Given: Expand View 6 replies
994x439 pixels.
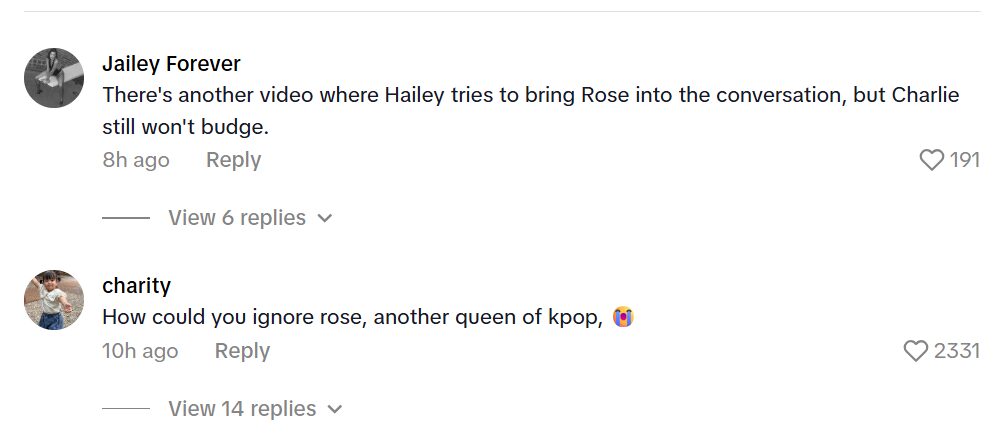Looking at the screenshot, I should point(237,218).
